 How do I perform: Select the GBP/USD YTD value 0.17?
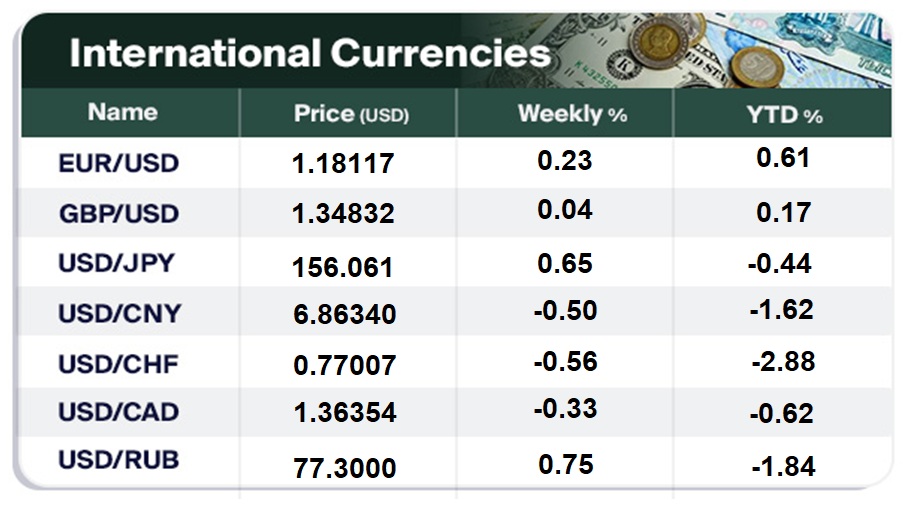pos(784,212)
